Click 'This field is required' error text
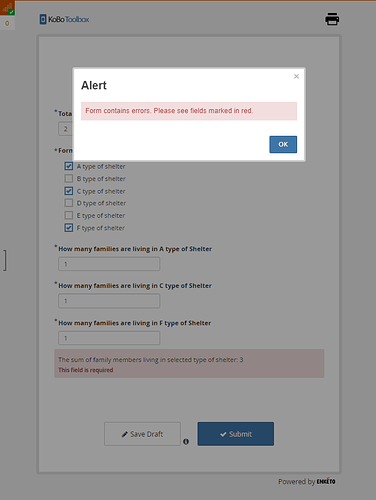Viewport: 376px width, 500px height. pyautogui.click(x=86, y=370)
